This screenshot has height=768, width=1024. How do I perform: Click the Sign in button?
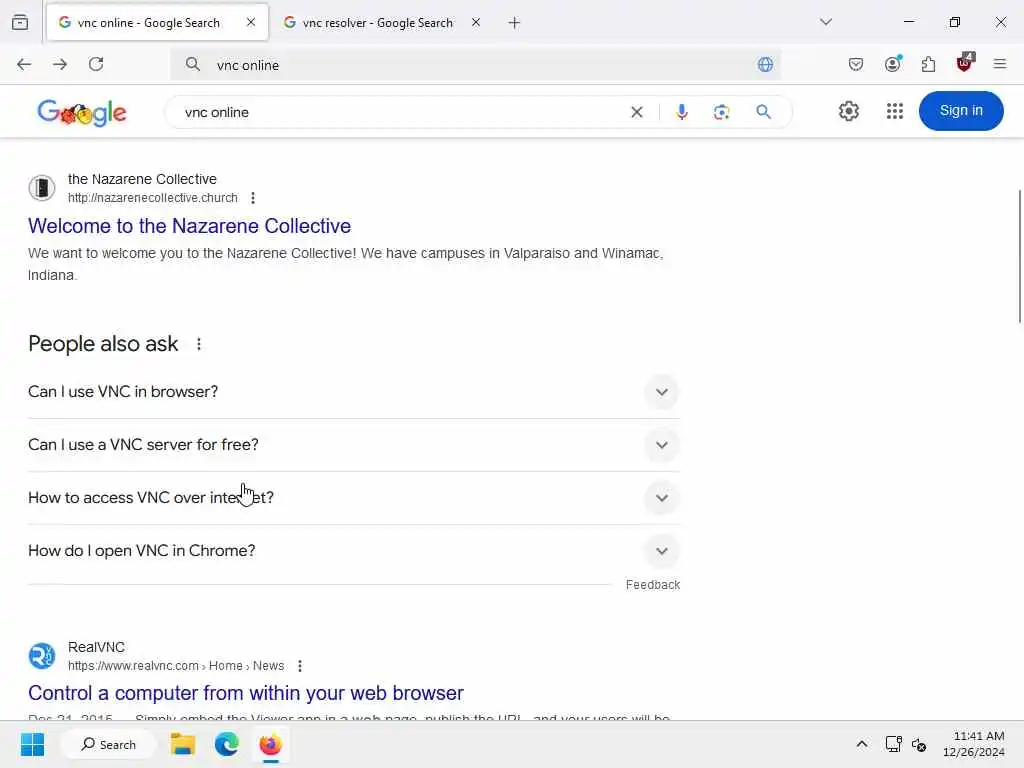pyautogui.click(x=961, y=111)
